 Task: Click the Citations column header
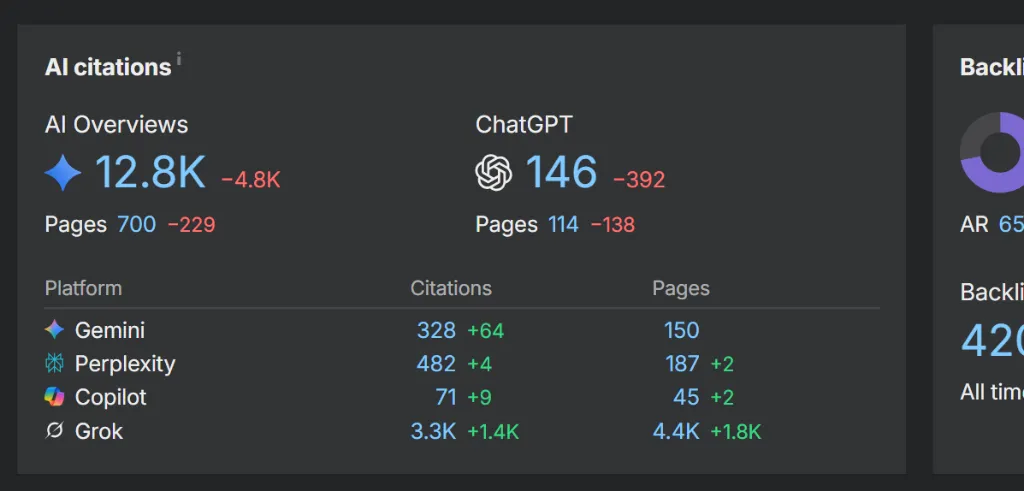[451, 288]
